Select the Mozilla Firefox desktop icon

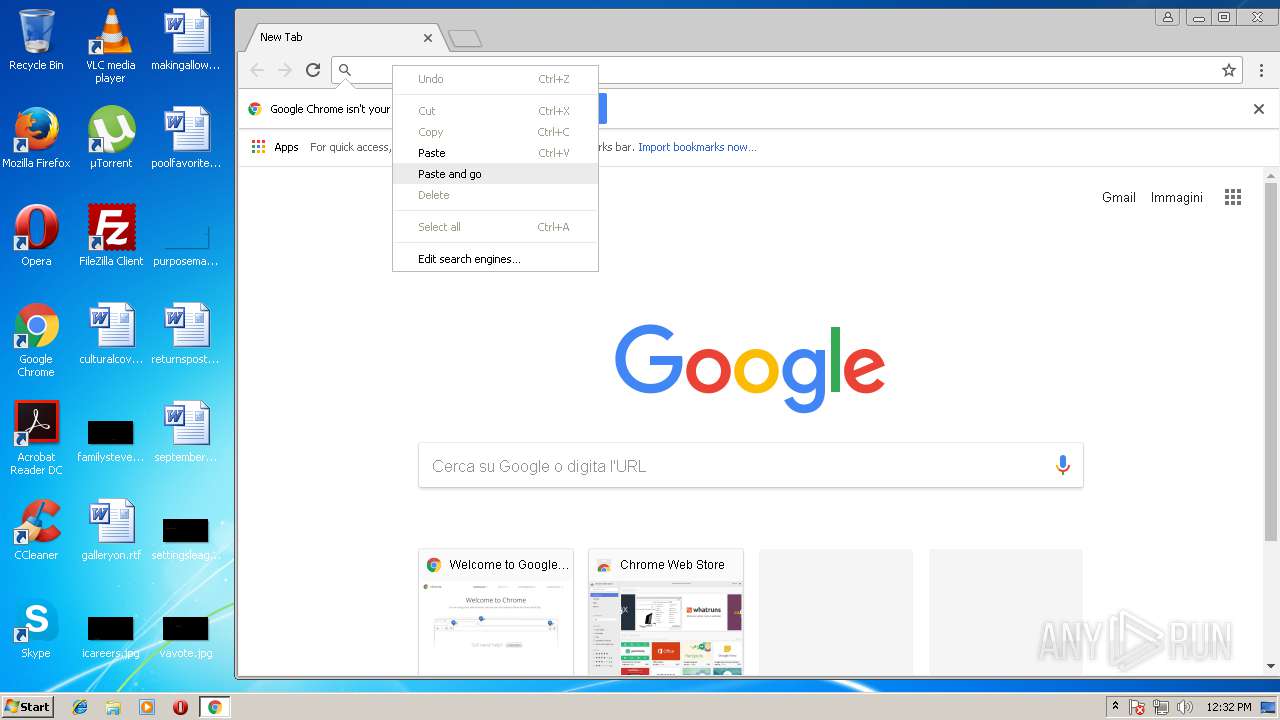click(36, 138)
